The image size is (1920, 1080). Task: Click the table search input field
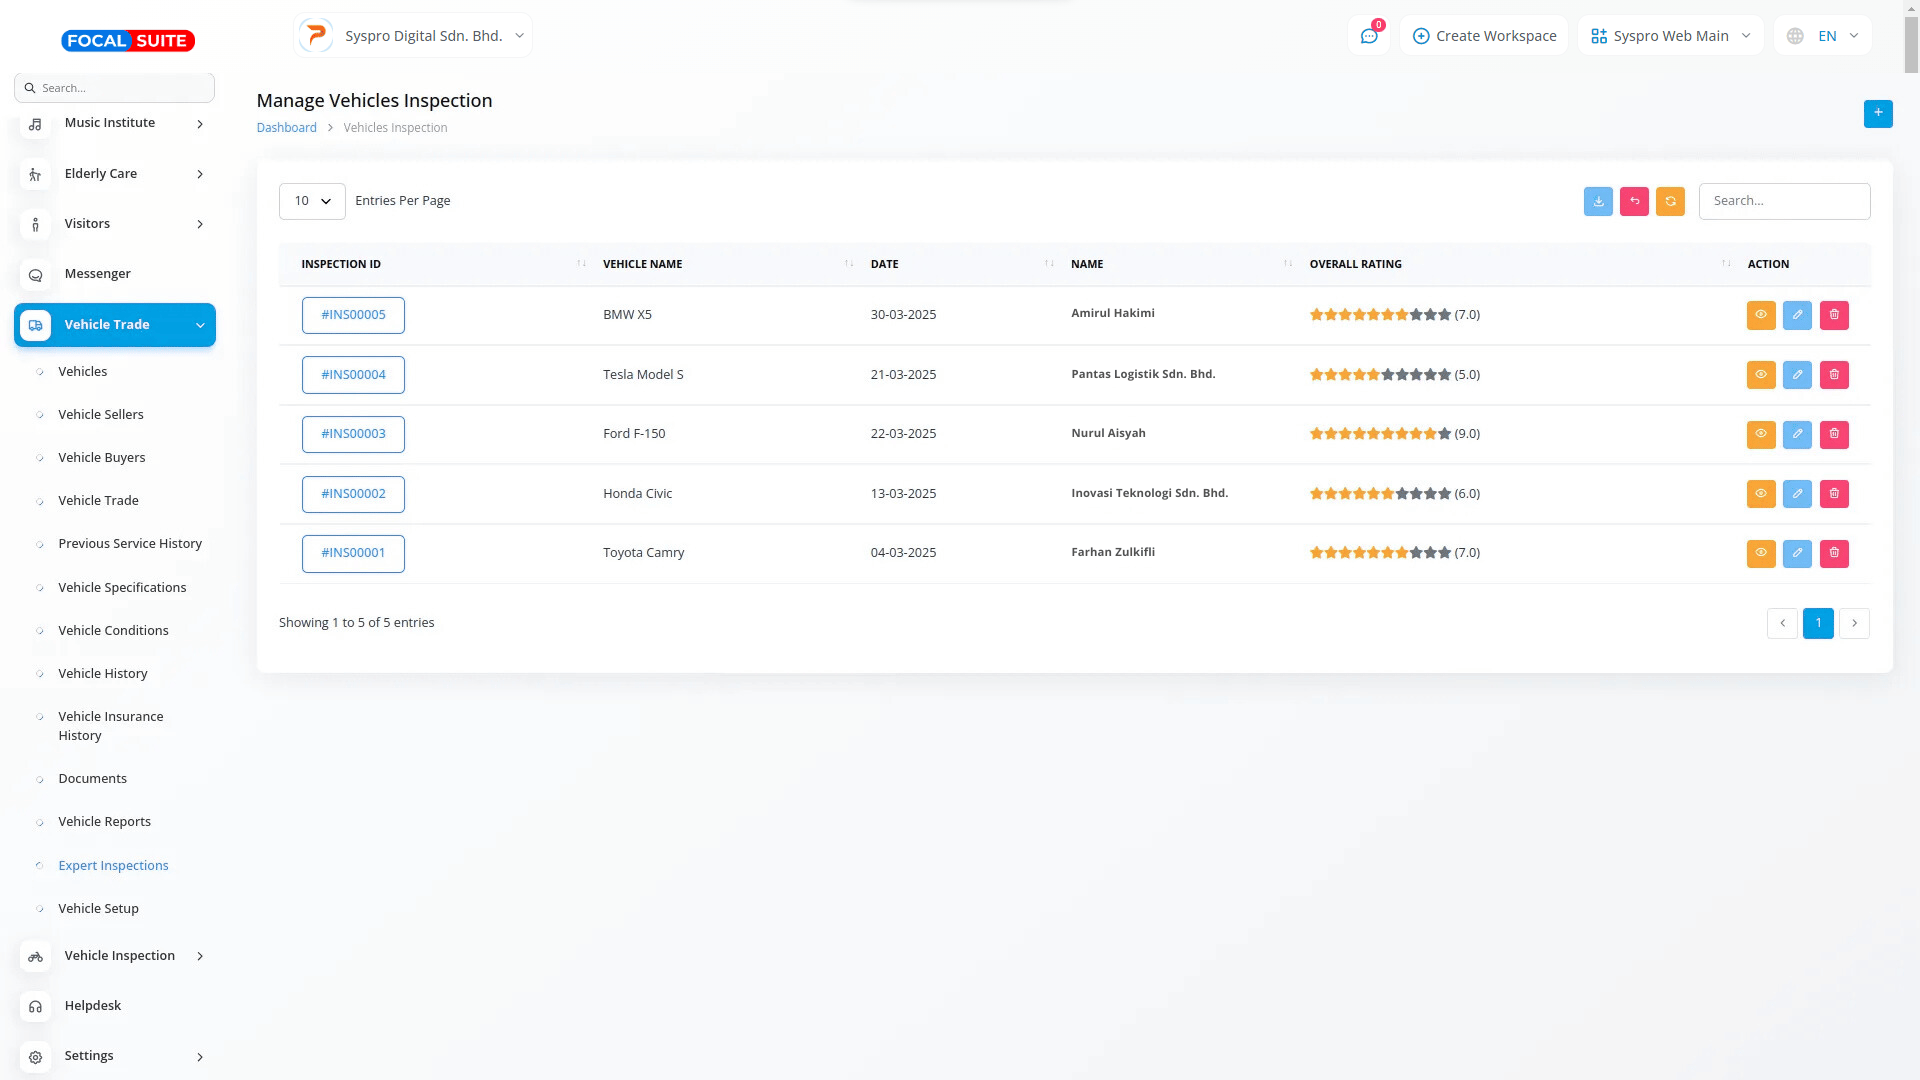1783,201
